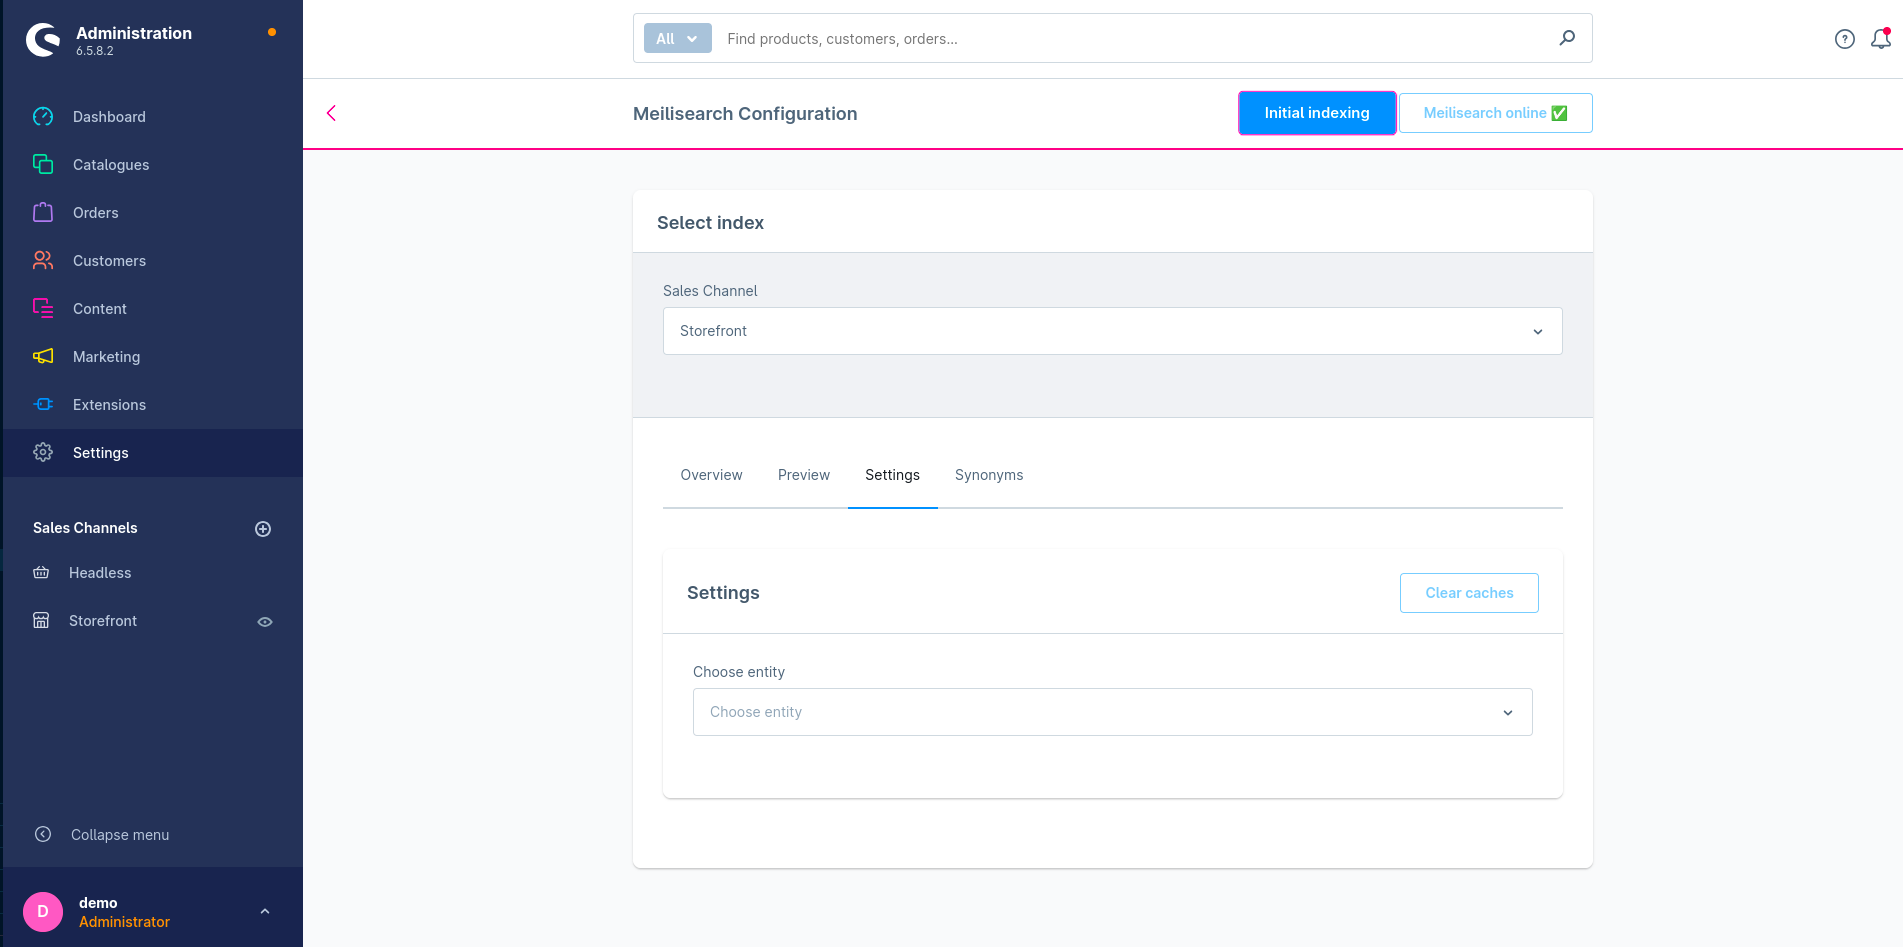This screenshot has height=947, width=1903.
Task: Click the orange status dot
Action: point(272,32)
